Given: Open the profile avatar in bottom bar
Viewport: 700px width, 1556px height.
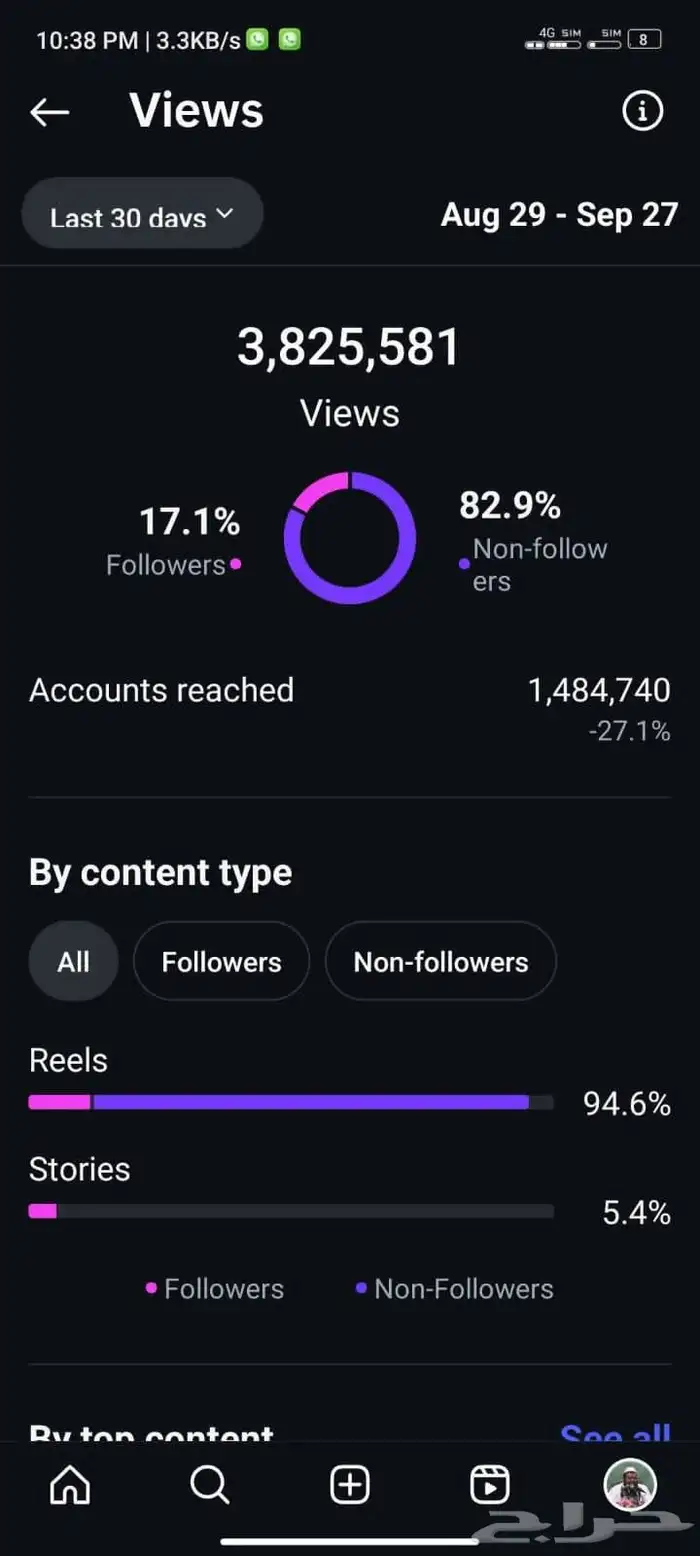Looking at the screenshot, I should coord(630,1484).
